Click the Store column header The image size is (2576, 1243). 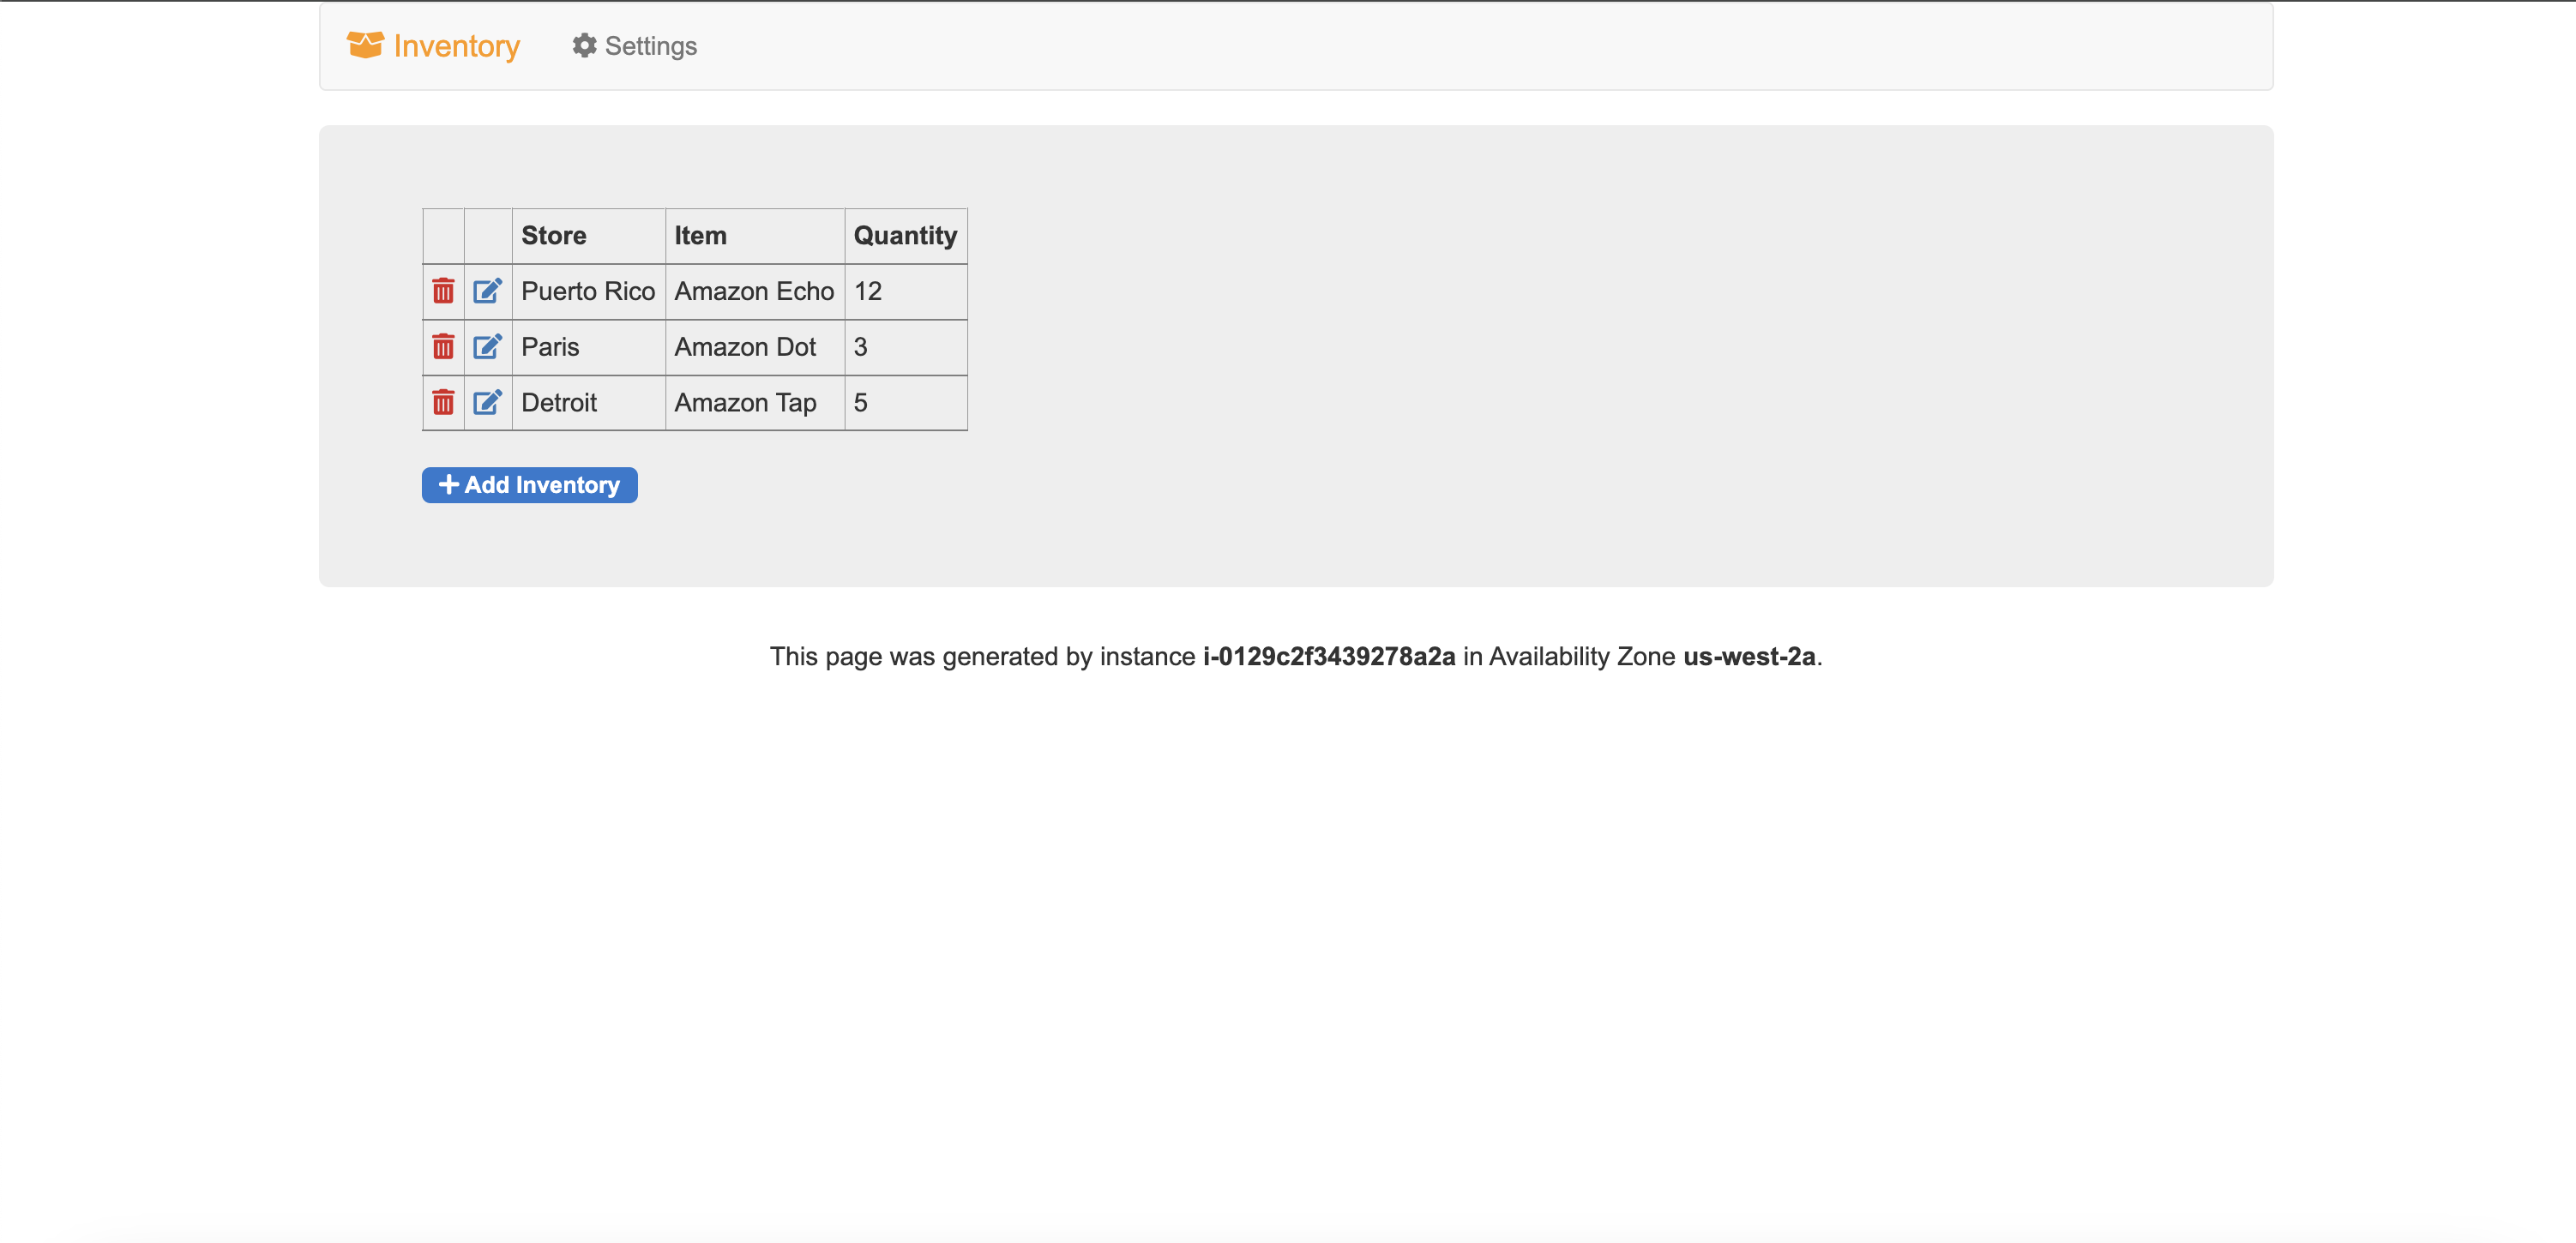(x=589, y=236)
